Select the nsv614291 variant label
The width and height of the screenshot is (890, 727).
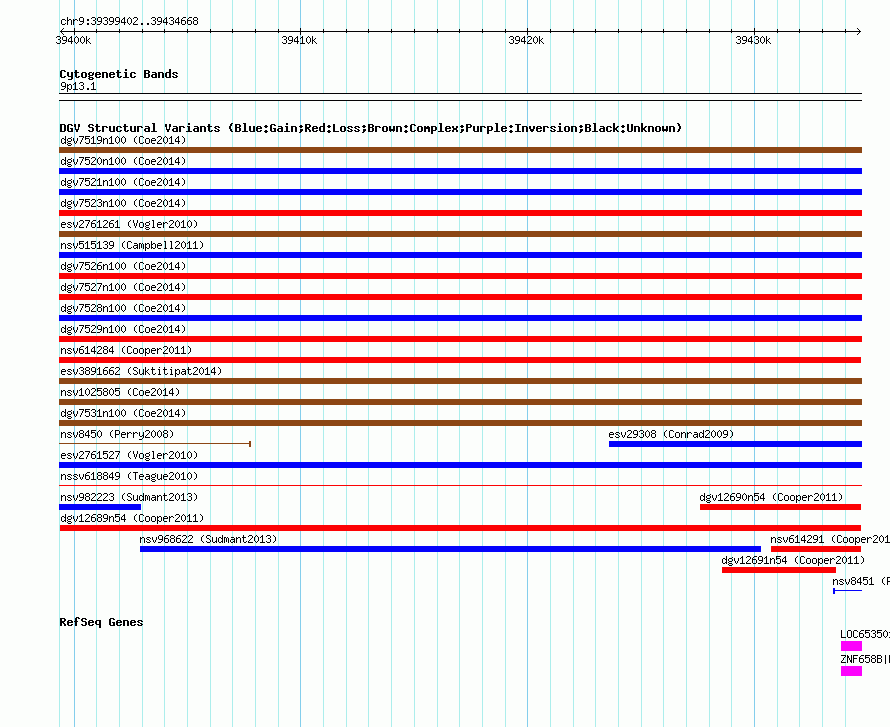[x=830, y=539]
